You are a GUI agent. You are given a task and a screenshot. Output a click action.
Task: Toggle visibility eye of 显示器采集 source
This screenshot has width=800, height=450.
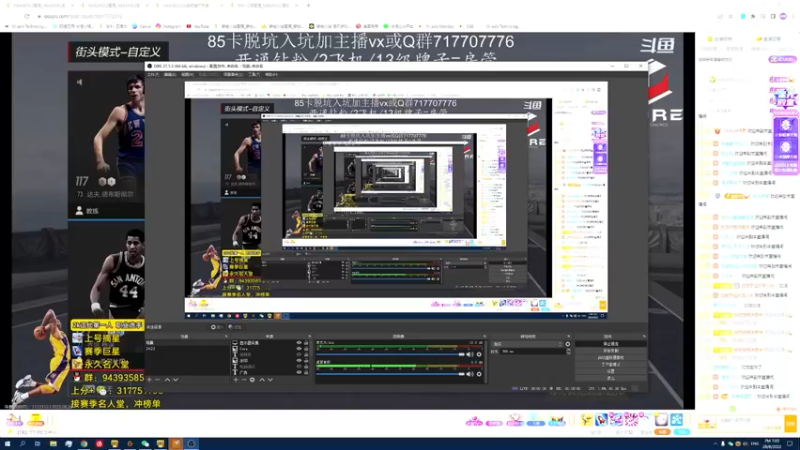(299, 343)
